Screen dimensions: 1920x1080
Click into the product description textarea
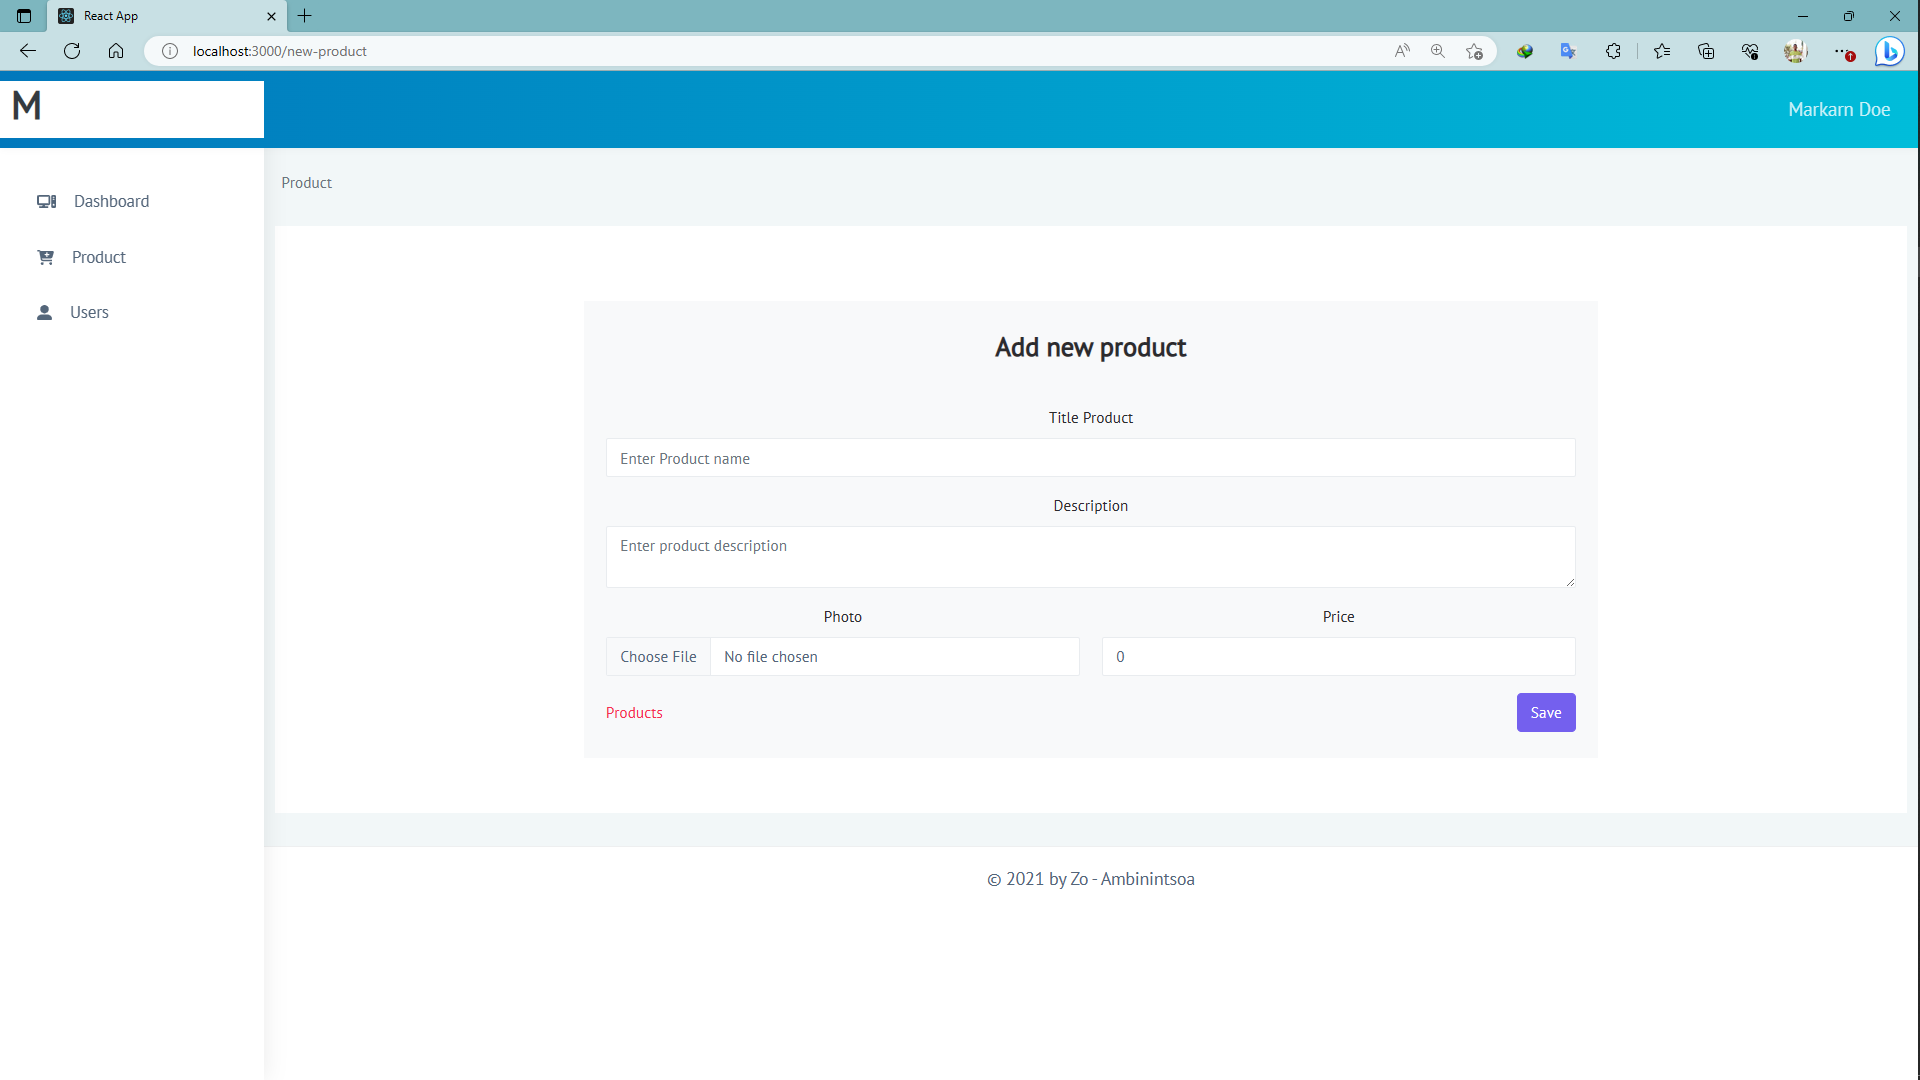click(x=1090, y=557)
